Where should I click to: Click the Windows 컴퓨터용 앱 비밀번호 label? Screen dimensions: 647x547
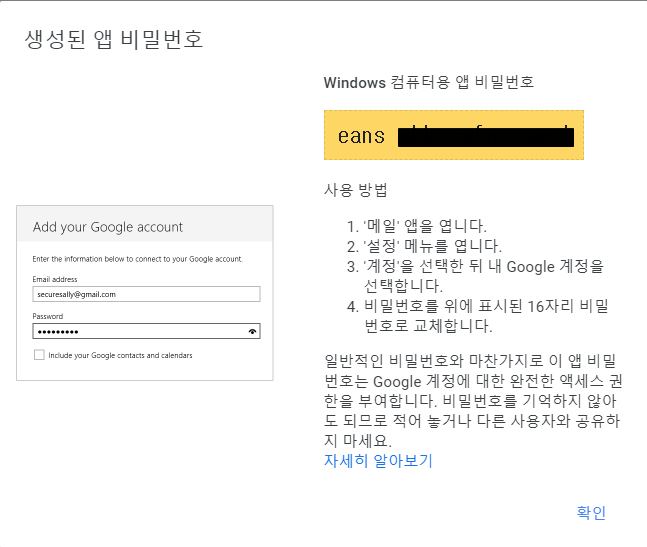[x=429, y=82]
